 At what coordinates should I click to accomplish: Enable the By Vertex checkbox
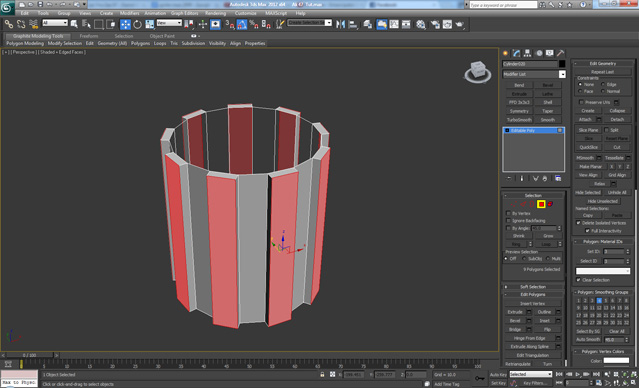[x=508, y=213]
